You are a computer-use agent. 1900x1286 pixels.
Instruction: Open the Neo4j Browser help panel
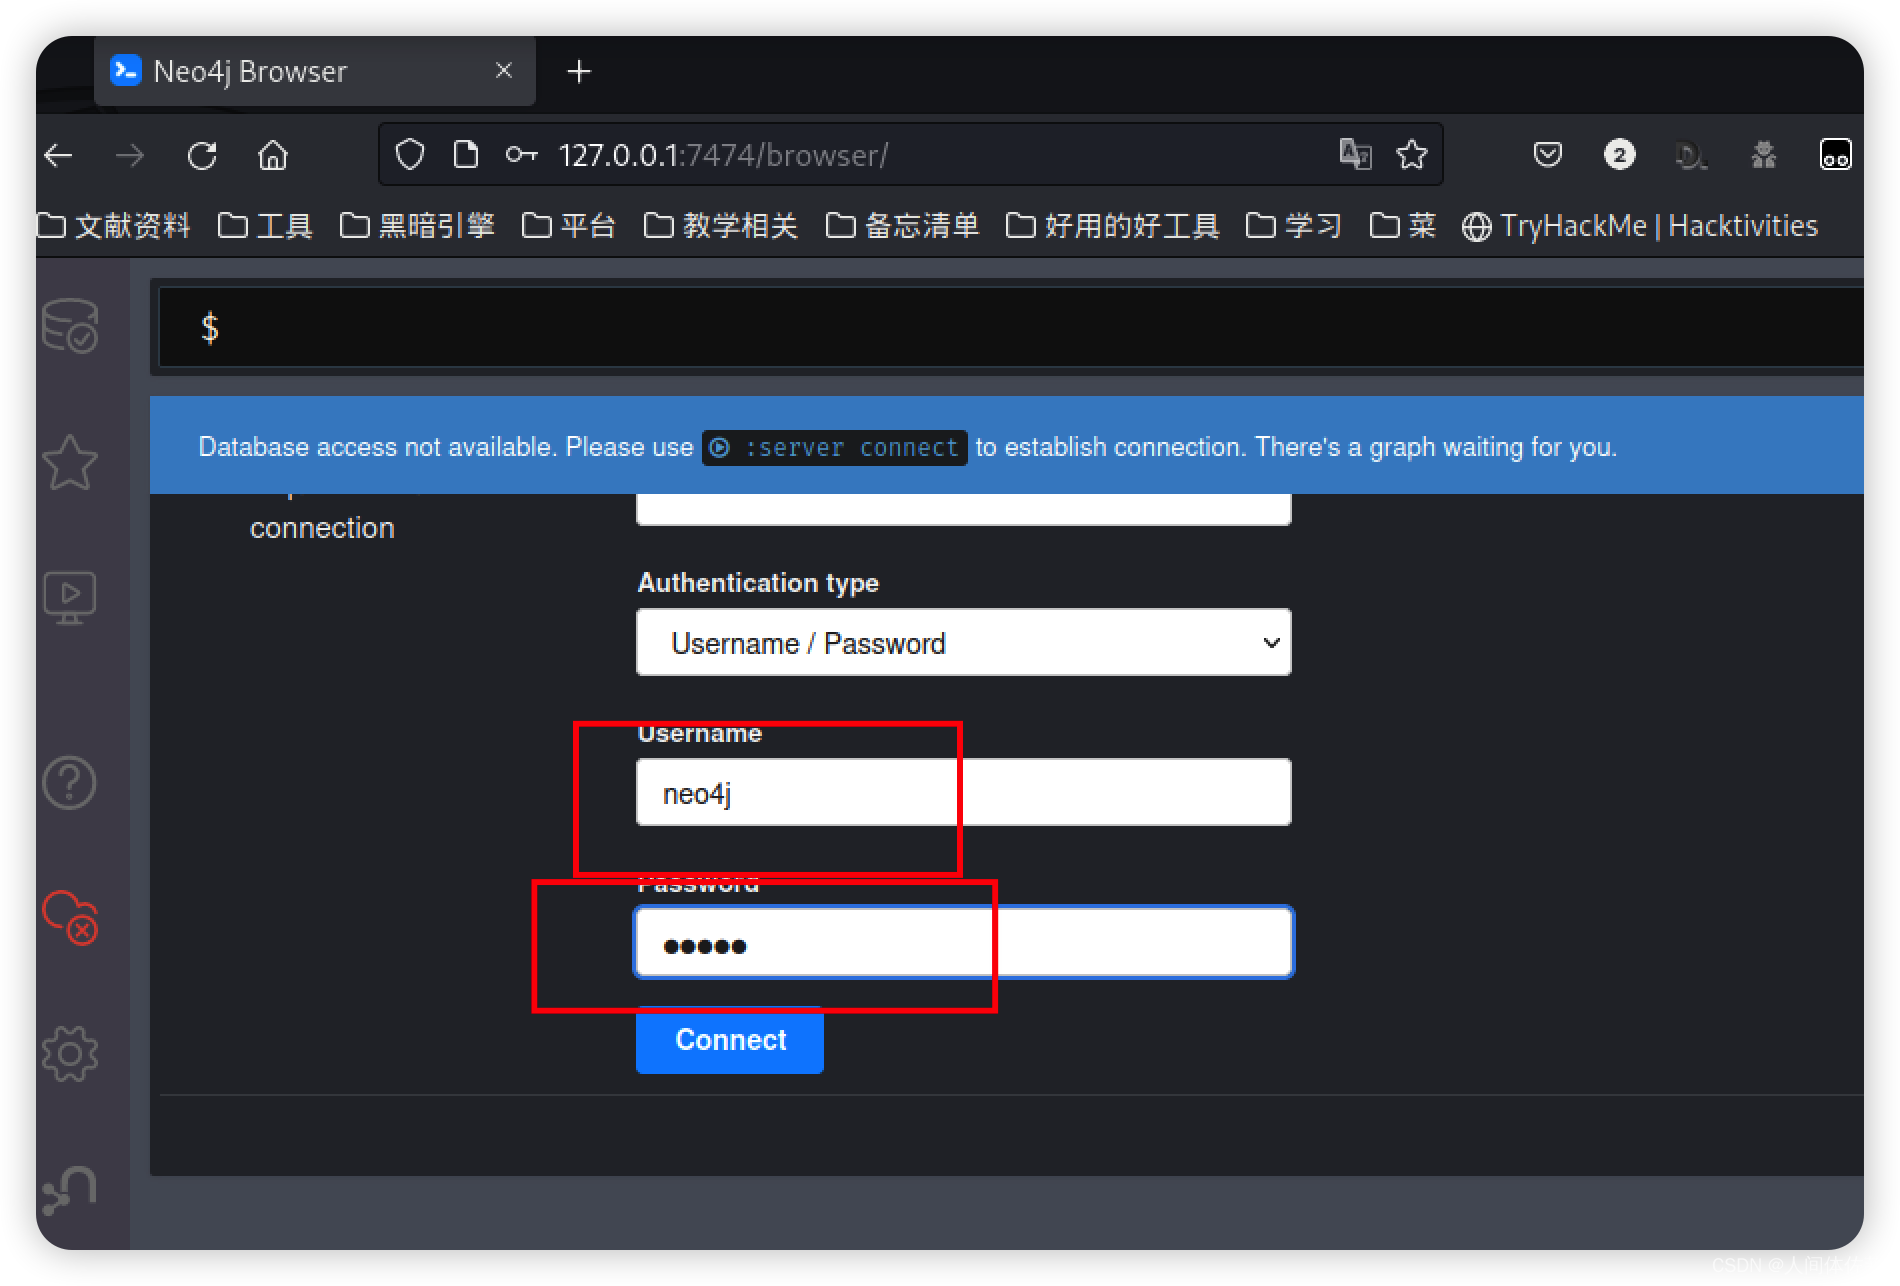point(70,782)
